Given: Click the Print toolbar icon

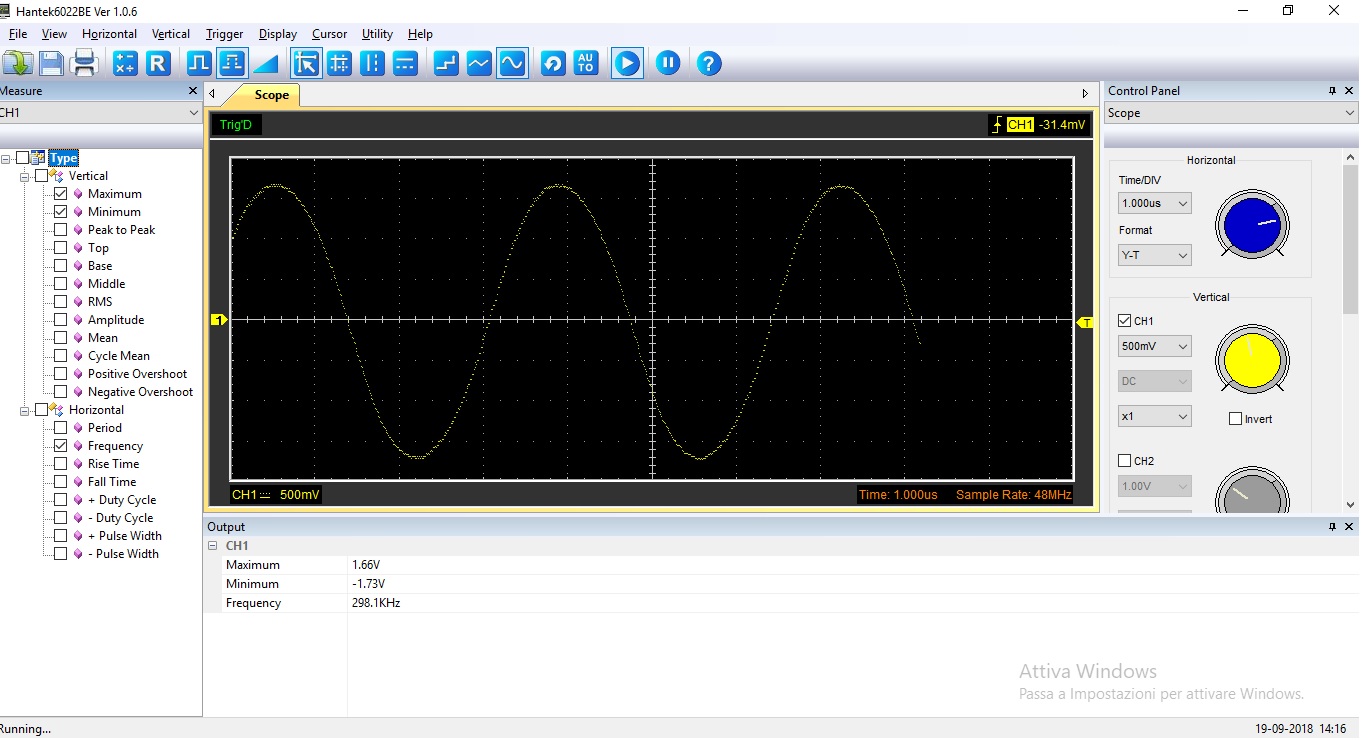Looking at the screenshot, I should (85, 64).
